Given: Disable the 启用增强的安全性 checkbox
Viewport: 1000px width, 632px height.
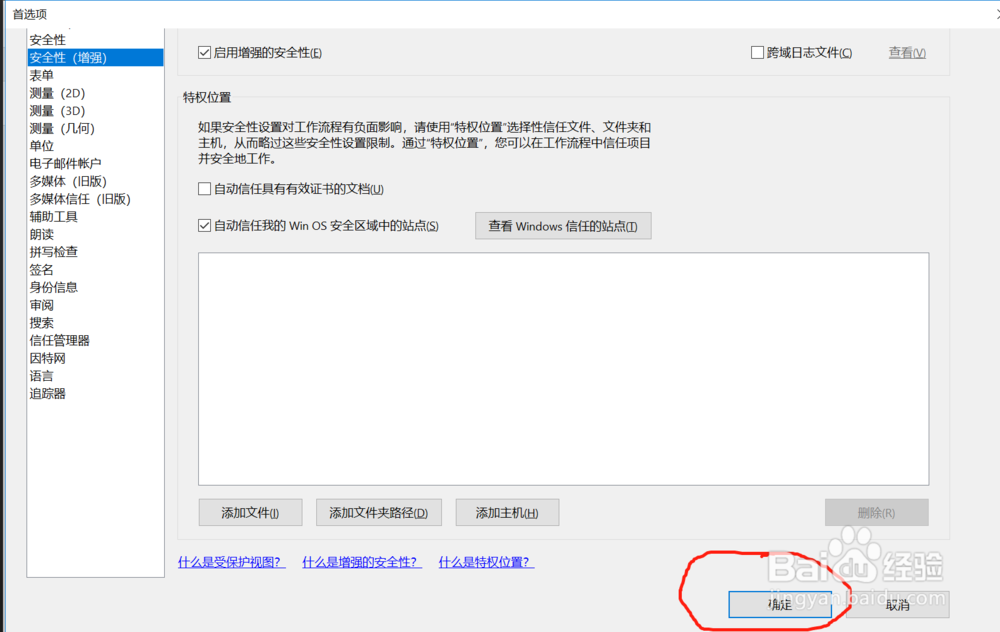Looking at the screenshot, I should pos(204,52).
